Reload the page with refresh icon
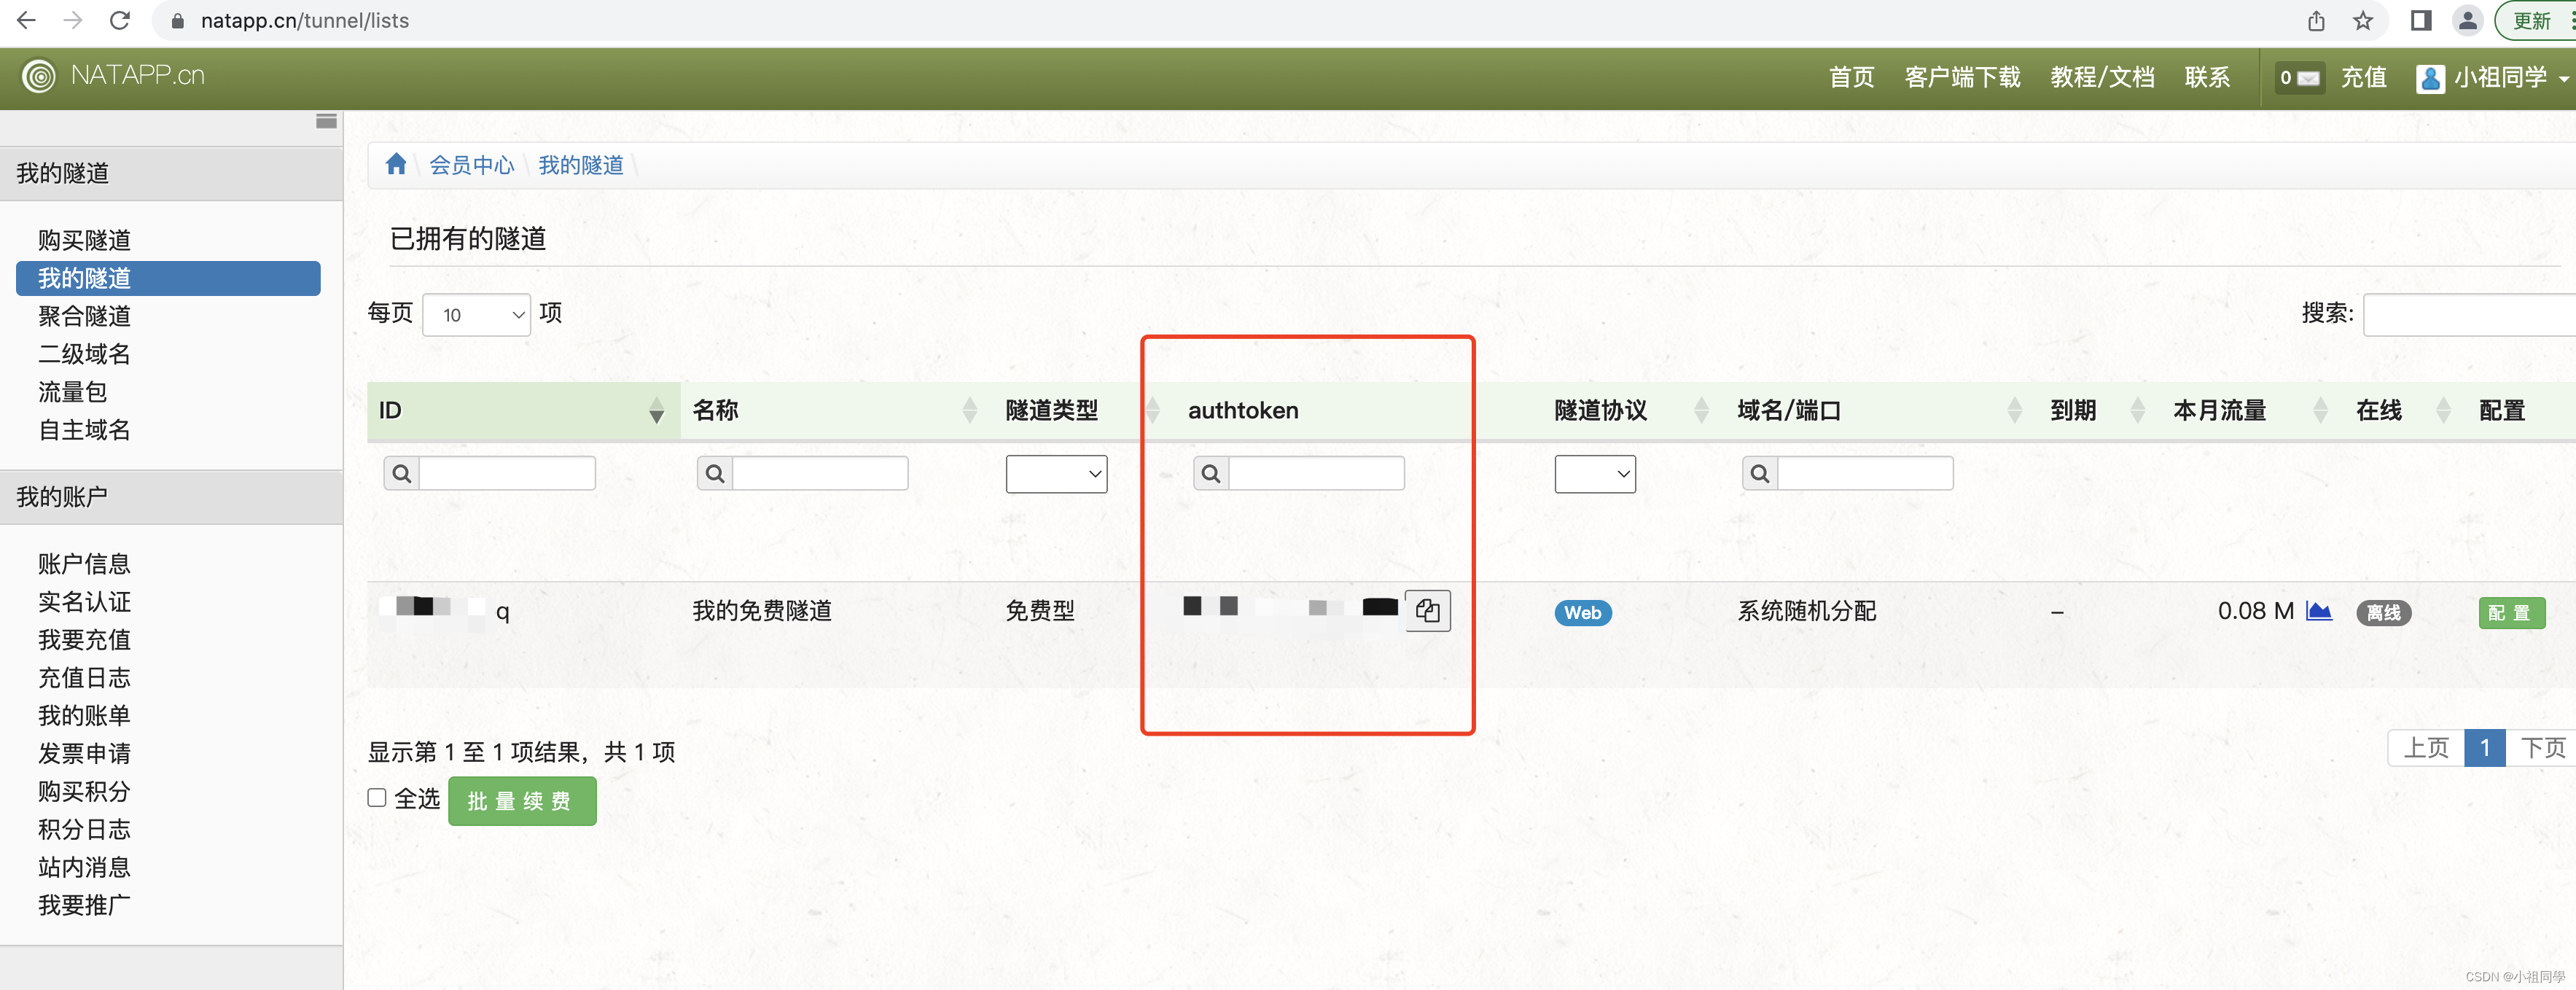Image resolution: width=2576 pixels, height=990 pixels. 120,20
